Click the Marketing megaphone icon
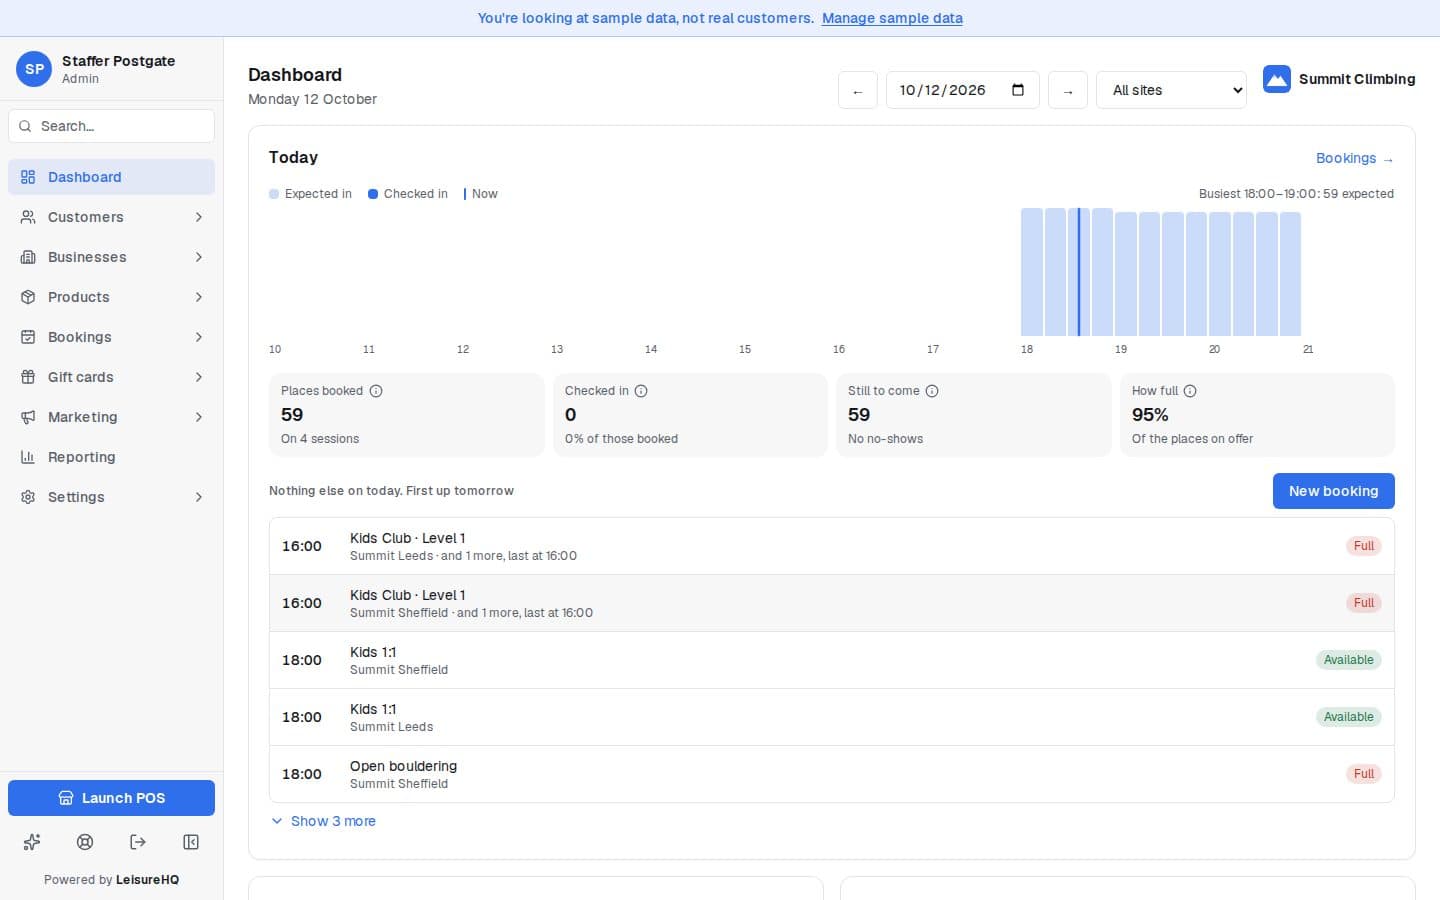Image resolution: width=1440 pixels, height=900 pixels. point(28,417)
